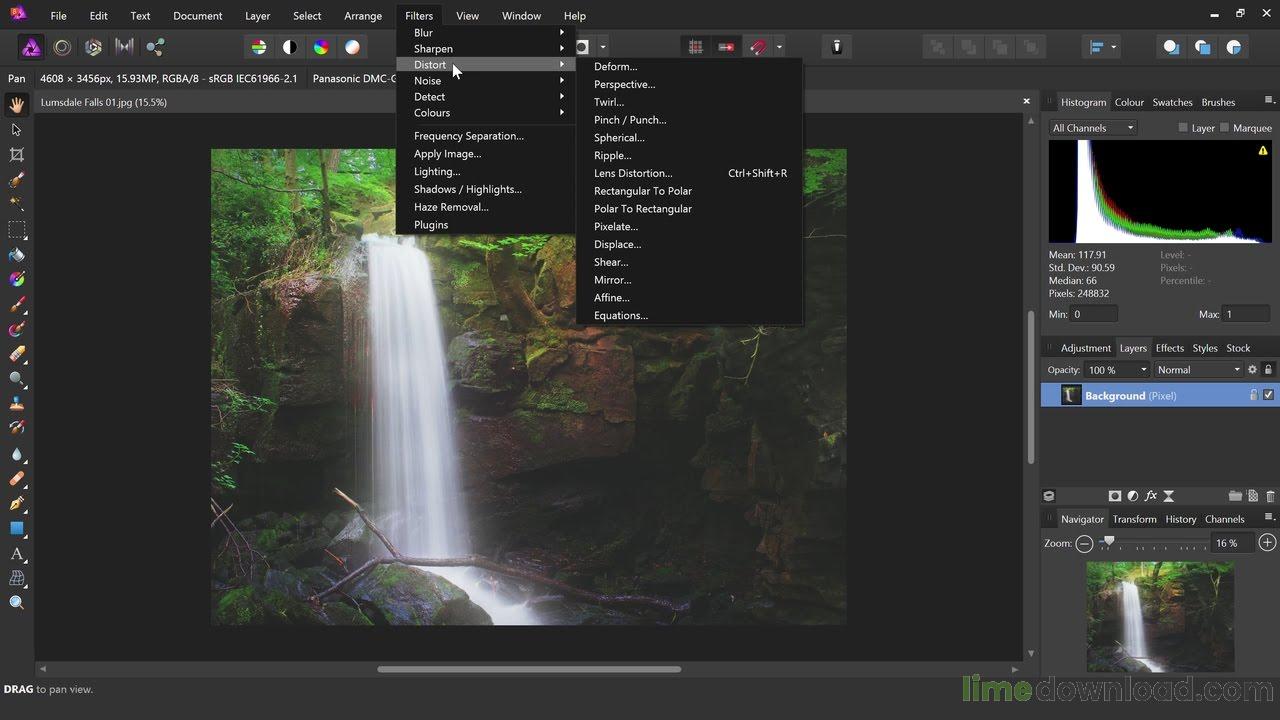Click the Background layer thumbnail

(x=1072, y=395)
